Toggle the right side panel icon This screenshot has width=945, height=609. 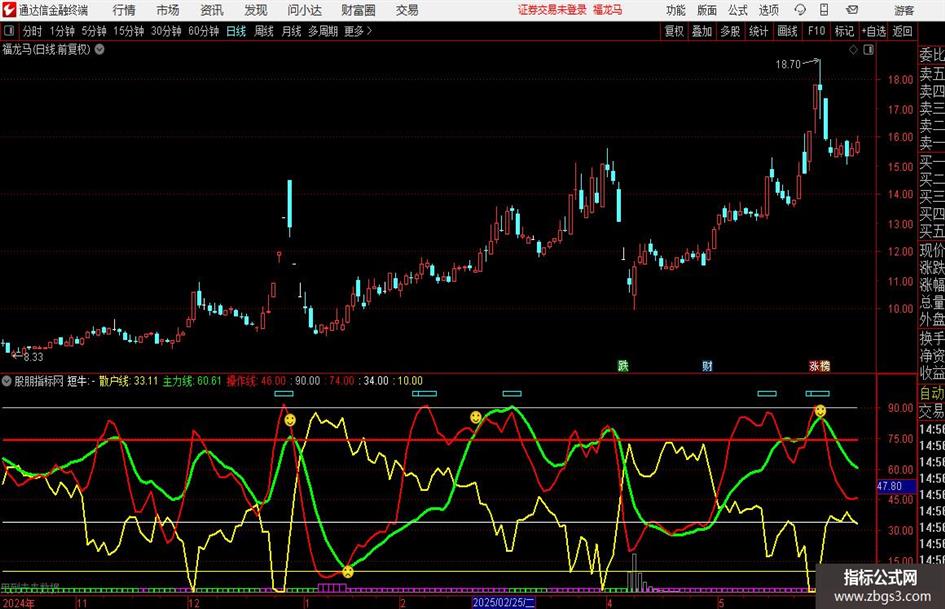coord(868,50)
